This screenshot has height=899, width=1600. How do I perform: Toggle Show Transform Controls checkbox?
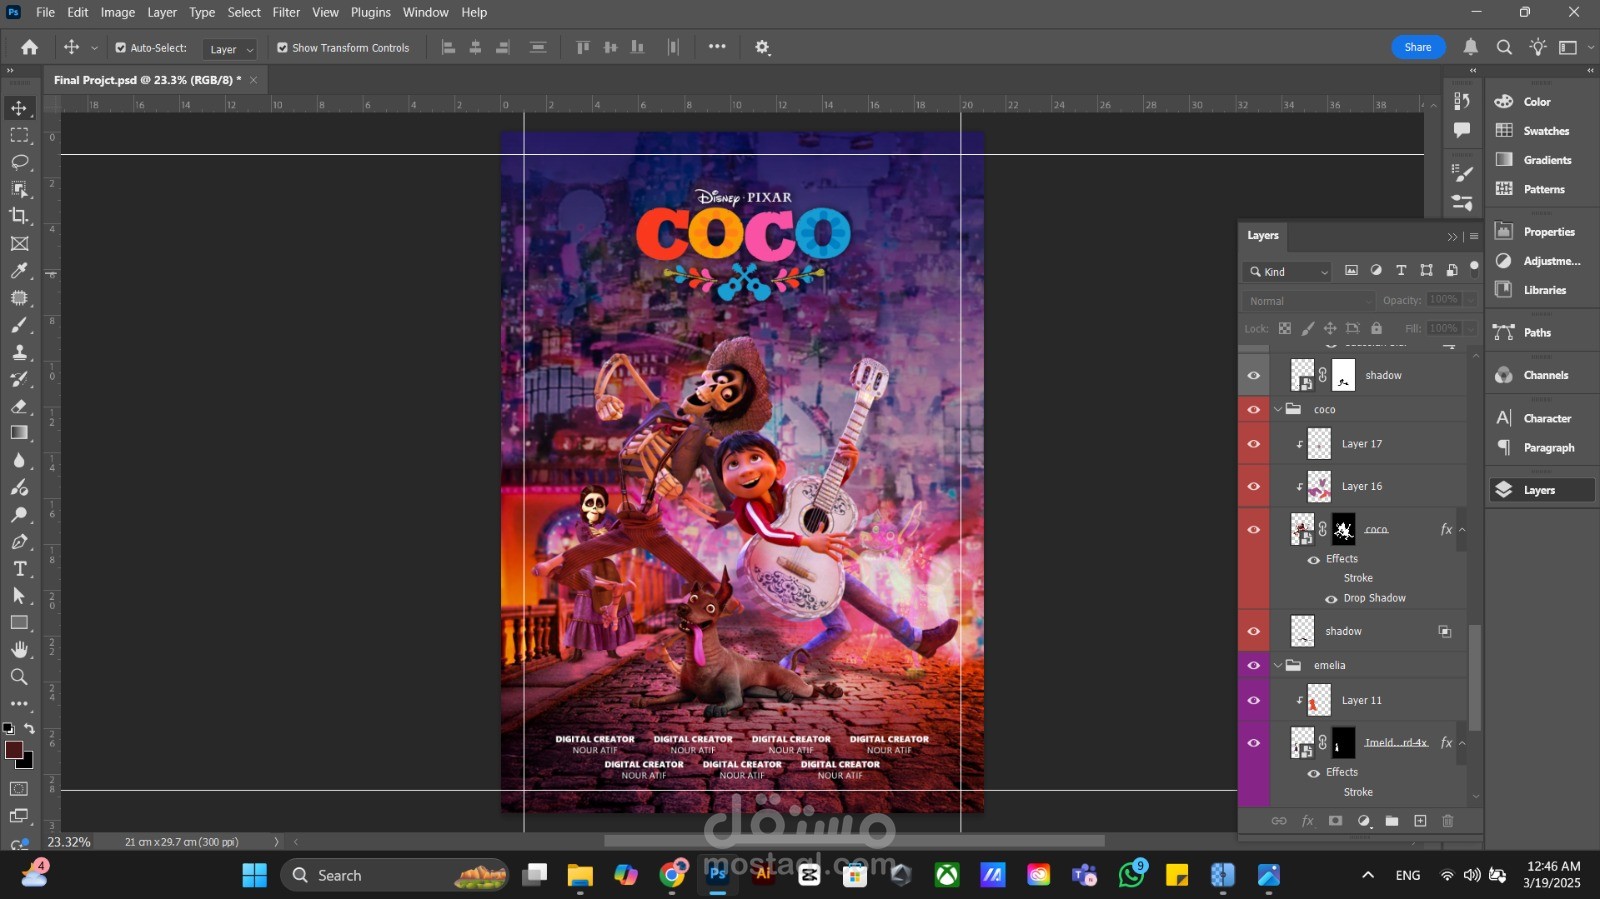[x=282, y=48]
